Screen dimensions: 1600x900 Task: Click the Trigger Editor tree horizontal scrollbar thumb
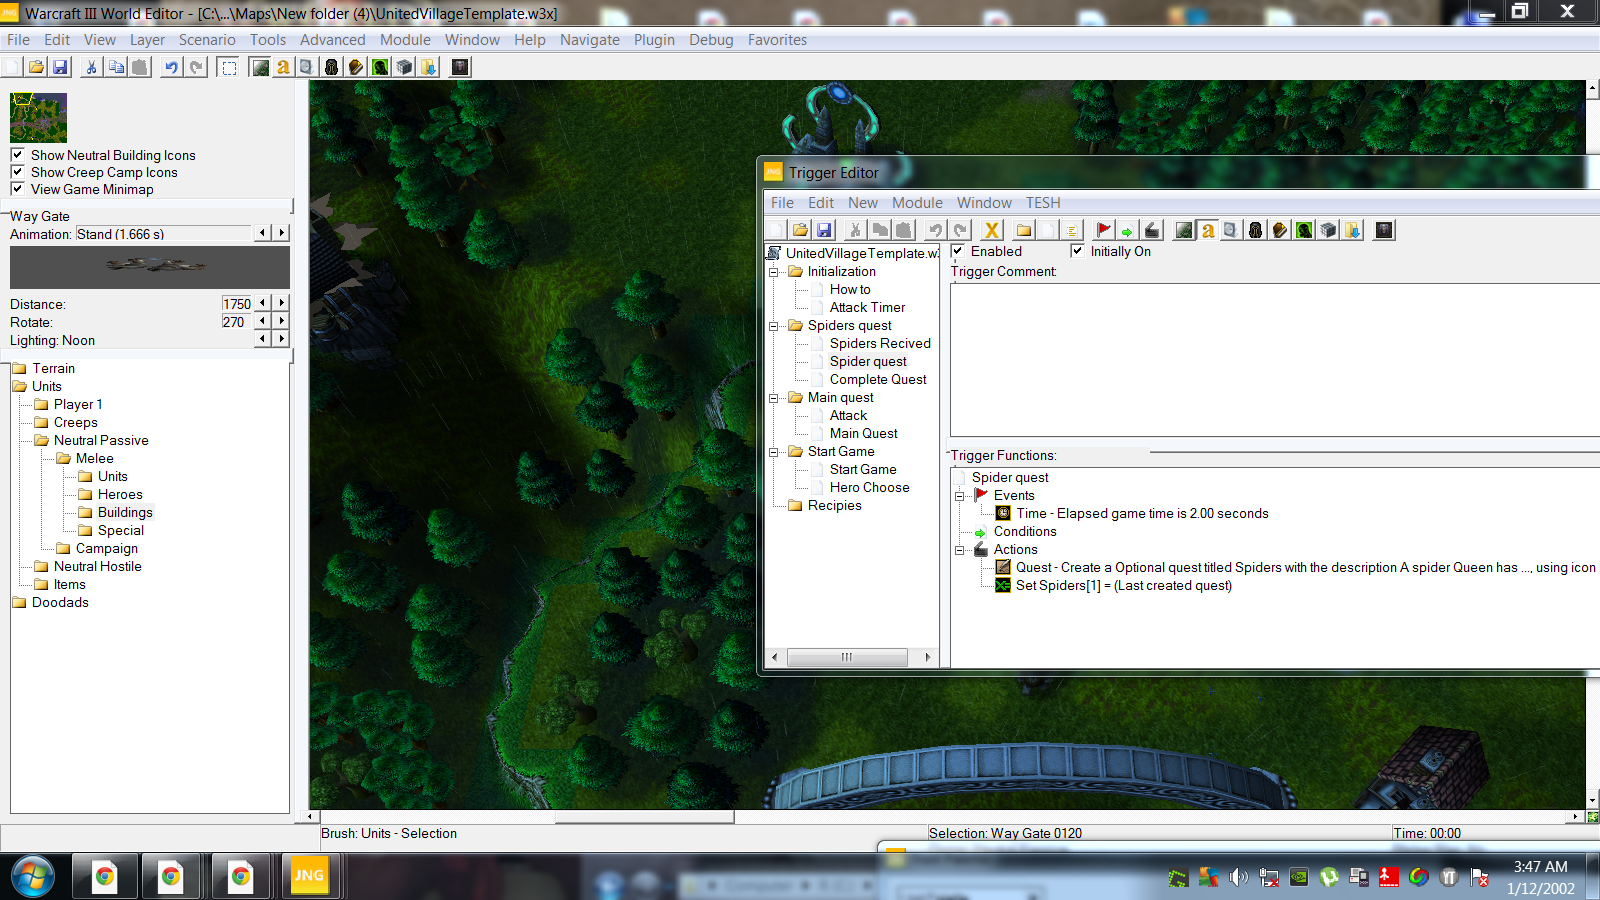point(847,657)
